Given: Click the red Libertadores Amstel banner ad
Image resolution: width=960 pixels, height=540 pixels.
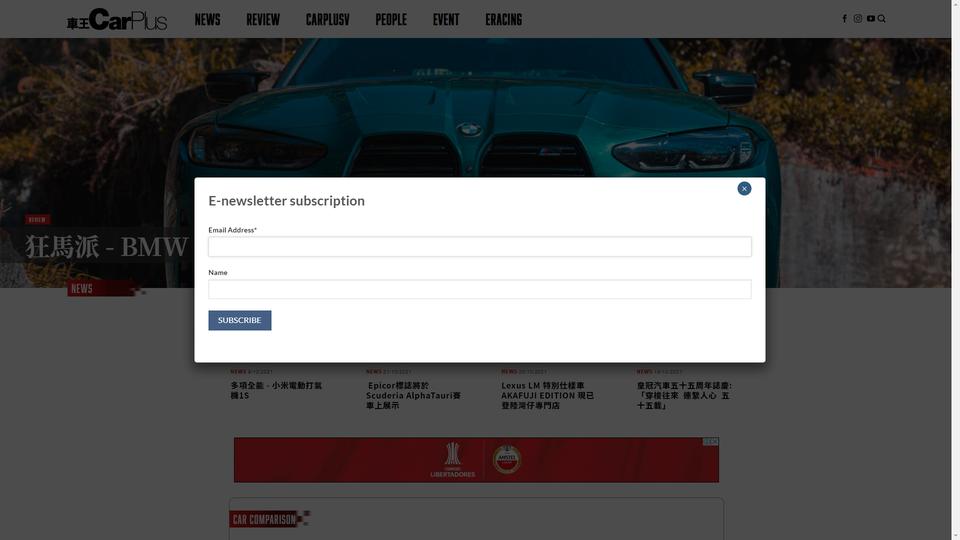Looking at the screenshot, I should tap(476, 460).
